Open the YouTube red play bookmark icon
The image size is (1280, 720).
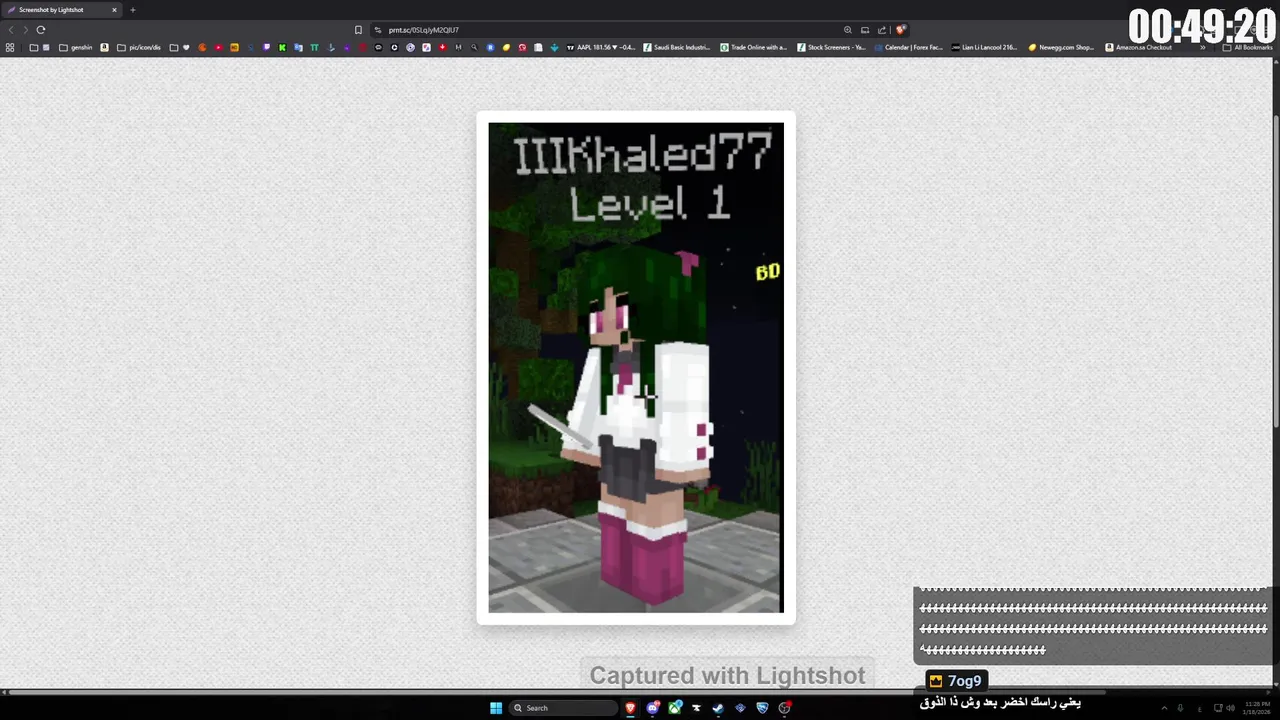tap(218, 47)
